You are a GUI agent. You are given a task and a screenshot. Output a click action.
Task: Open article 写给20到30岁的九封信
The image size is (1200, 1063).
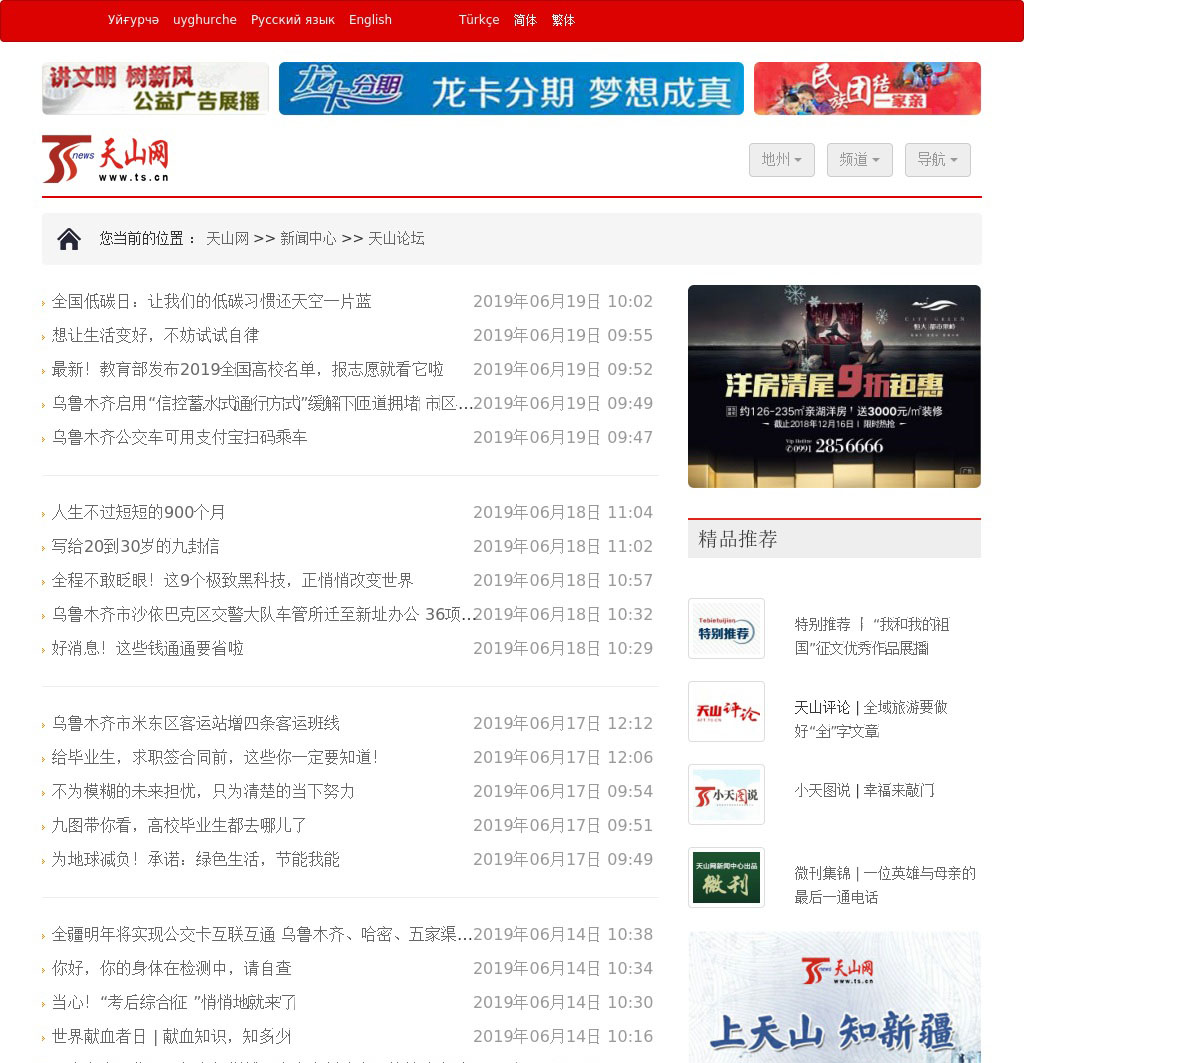pyautogui.click(x=136, y=547)
